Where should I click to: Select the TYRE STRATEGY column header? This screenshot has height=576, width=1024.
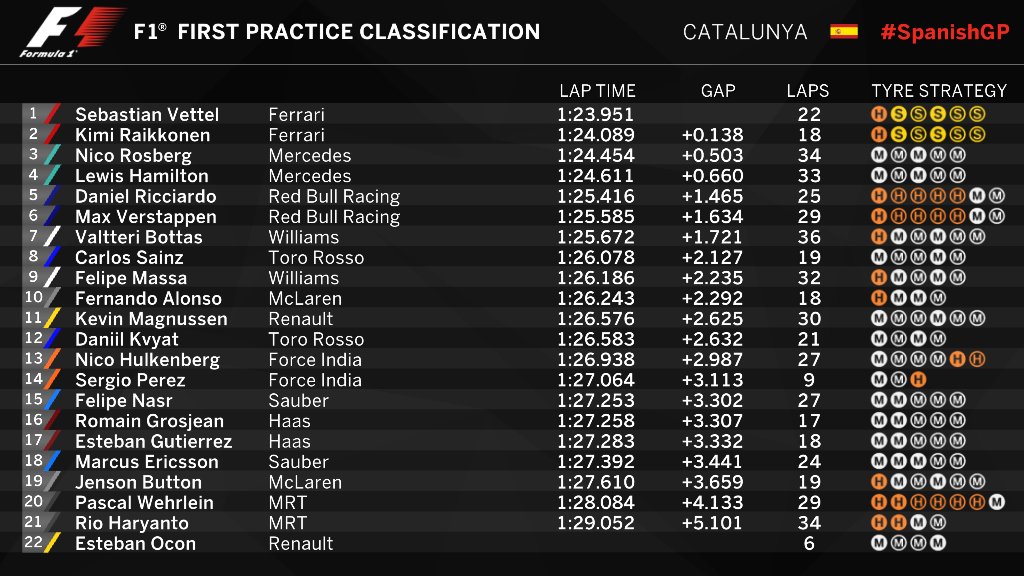pyautogui.click(x=939, y=91)
